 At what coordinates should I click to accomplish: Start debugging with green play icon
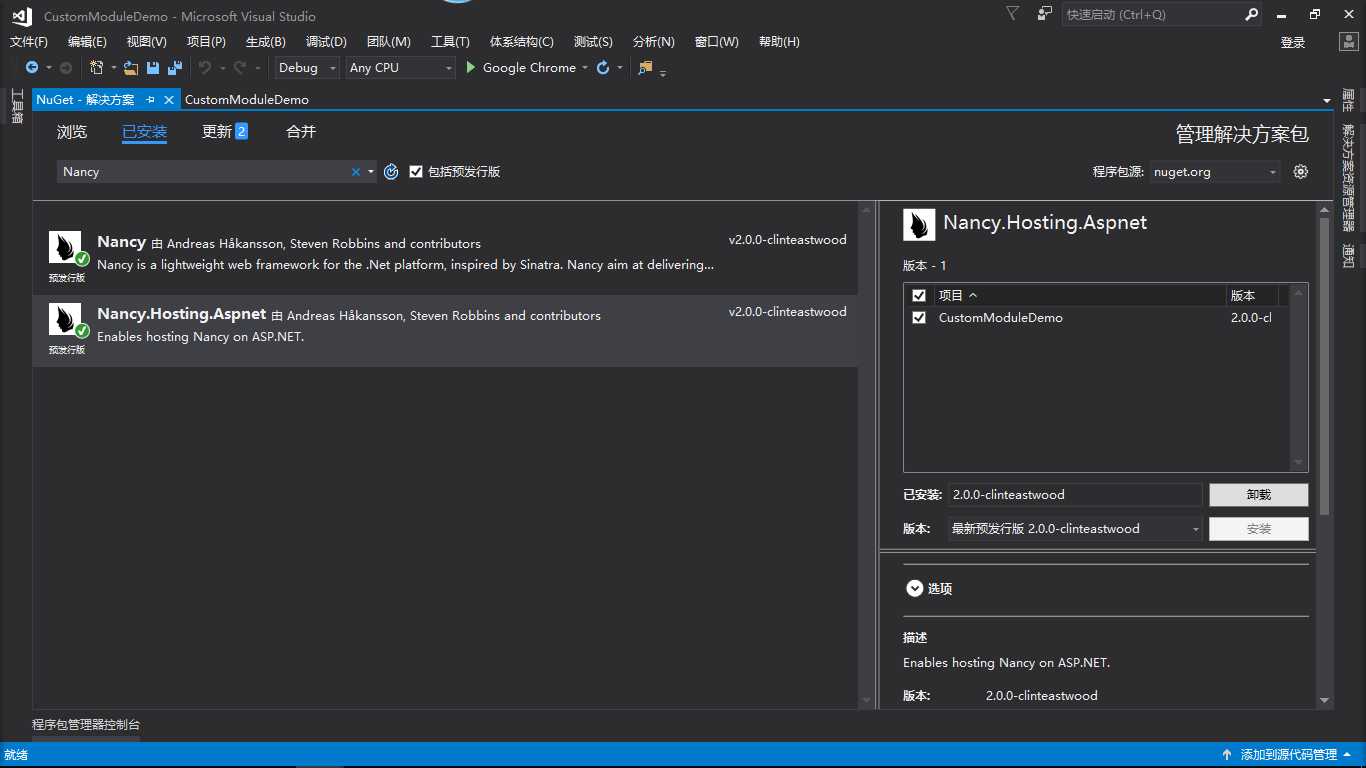point(472,68)
